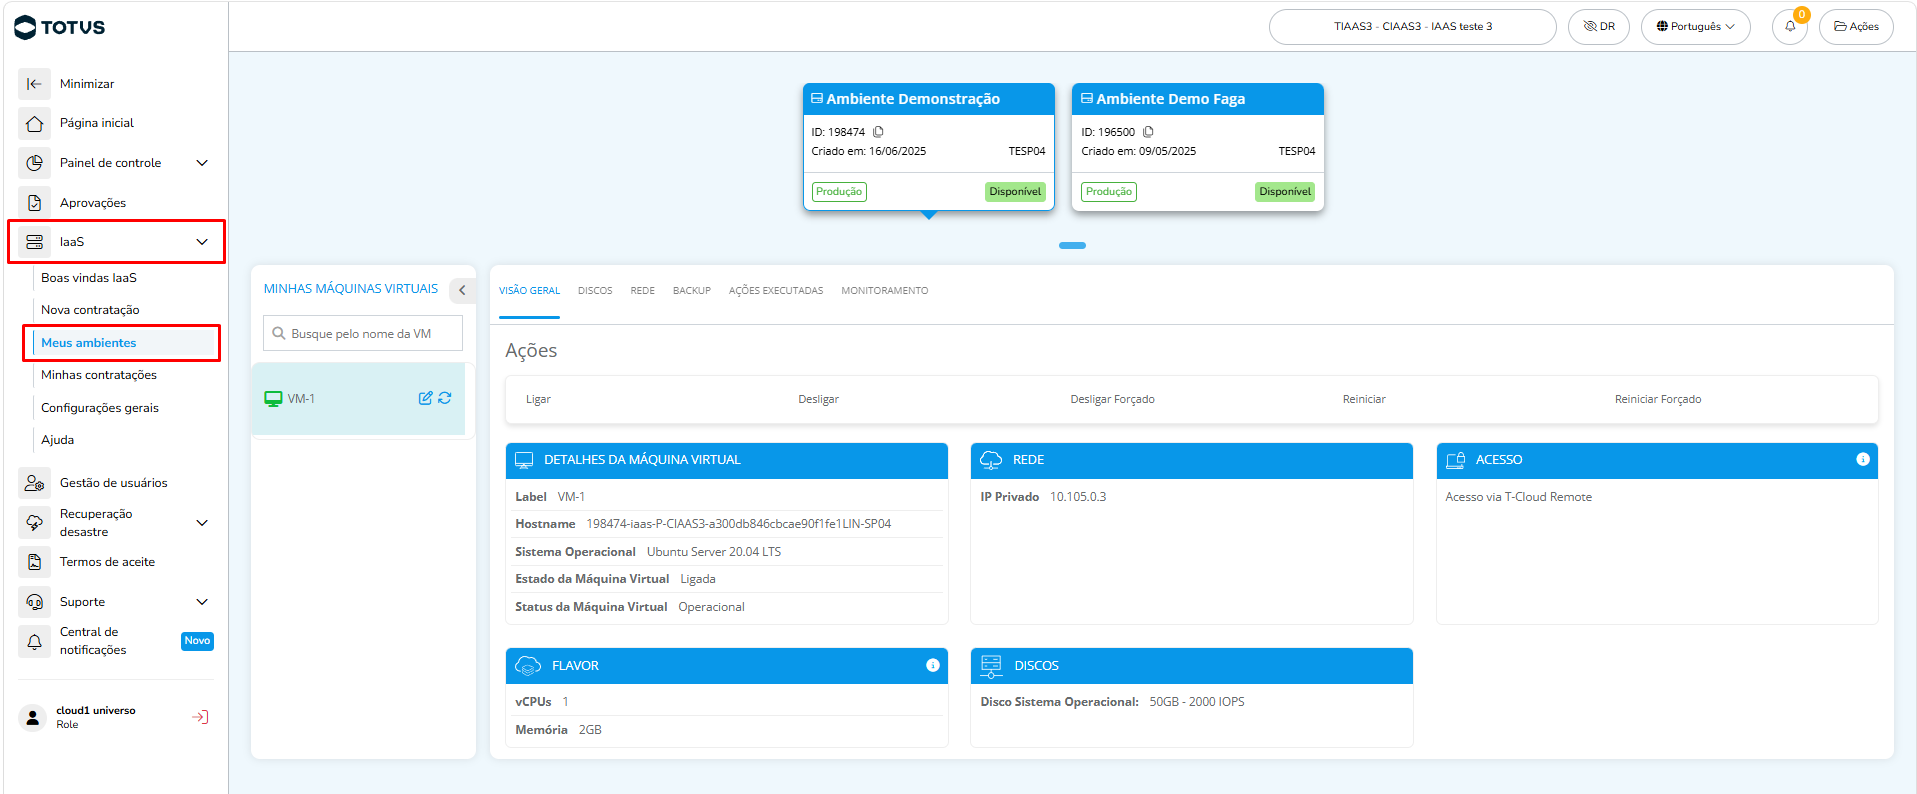Open the Português language dropdown

tap(1695, 27)
